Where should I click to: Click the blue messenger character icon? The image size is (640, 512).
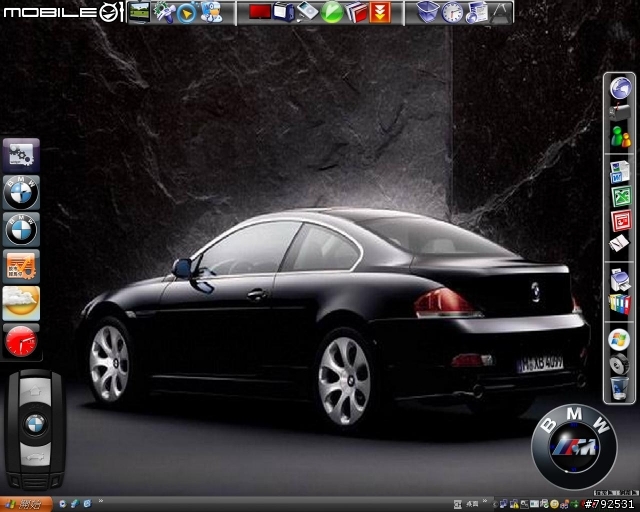point(212,12)
